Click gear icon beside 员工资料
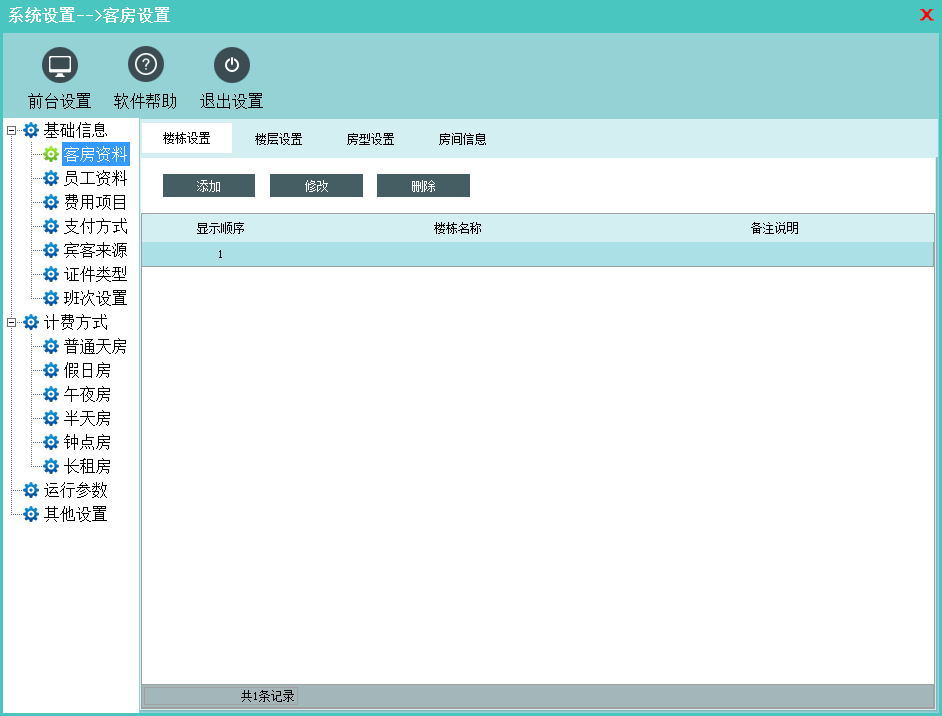Screen dimensions: 942x716 pyautogui.click(x=51, y=179)
